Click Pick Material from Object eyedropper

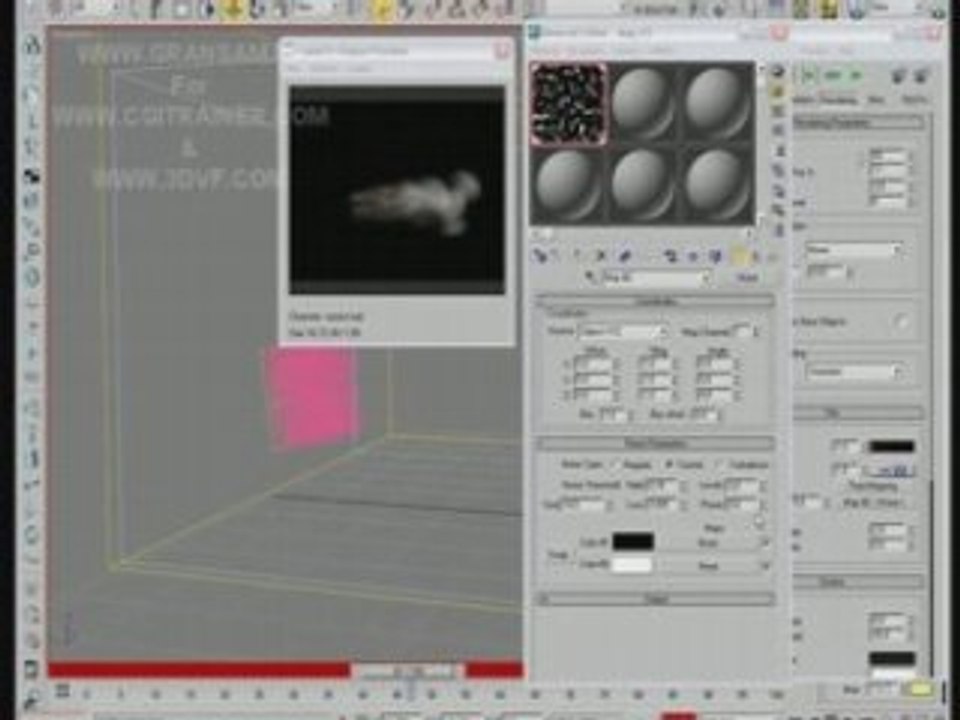(x=590, y=277)
